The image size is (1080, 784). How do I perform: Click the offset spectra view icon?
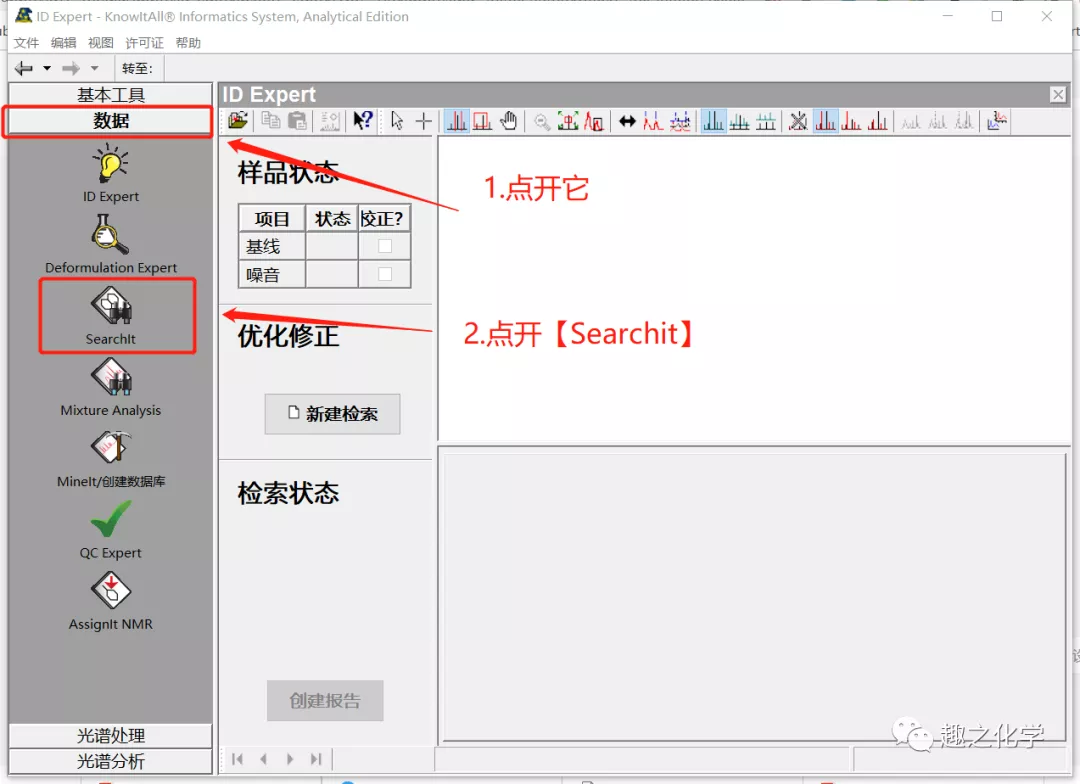[739, 121]
